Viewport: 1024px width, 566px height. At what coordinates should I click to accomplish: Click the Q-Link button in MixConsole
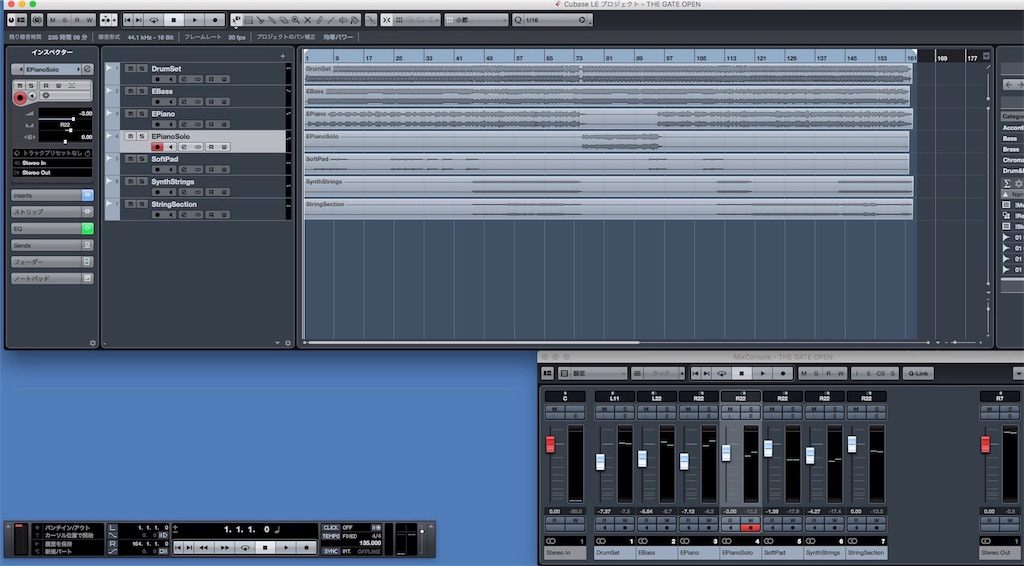(918, 373)
